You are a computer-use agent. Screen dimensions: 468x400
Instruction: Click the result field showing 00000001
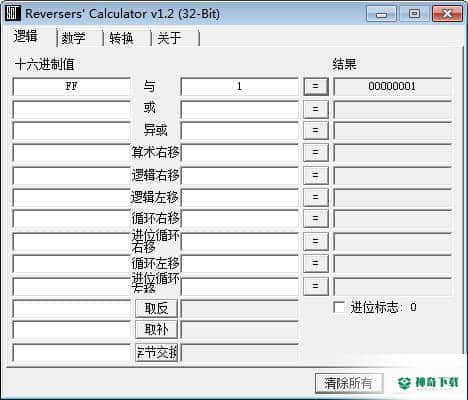[392, 87]
